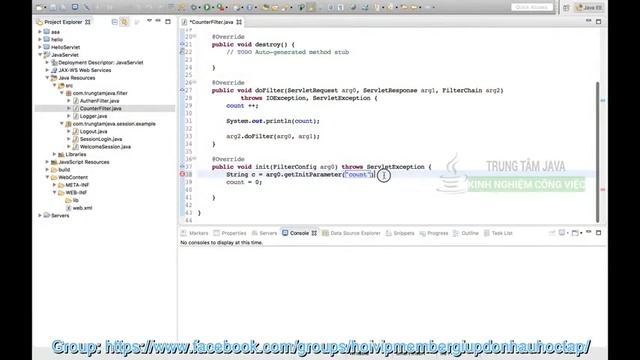Select the Project Explorer tab
Viewport: 640px width, 360px height.
[63, 22]
